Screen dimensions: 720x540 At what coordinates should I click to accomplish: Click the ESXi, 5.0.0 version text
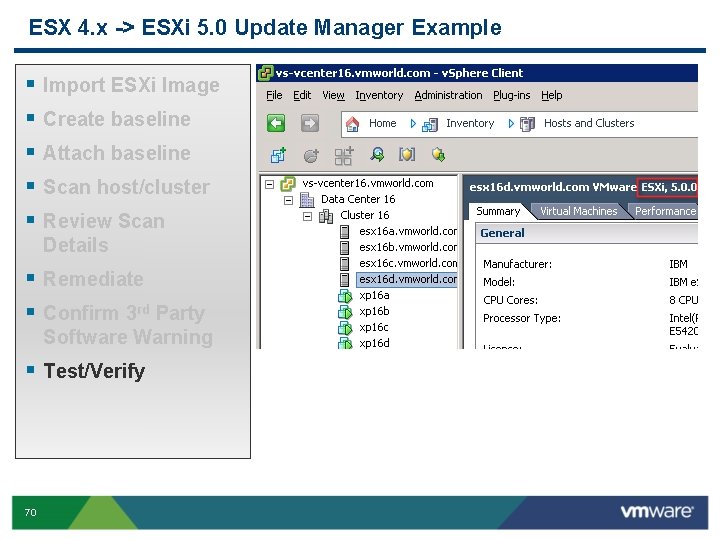tap(669, 187)
